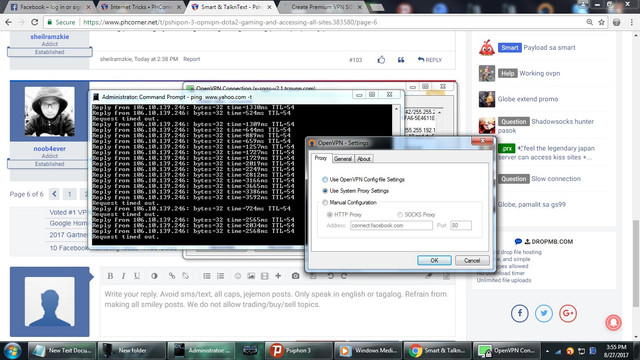The width and height of the screenshot is (640, 360).
Task: Insert media in reply editor
Action: coord(264,276)
